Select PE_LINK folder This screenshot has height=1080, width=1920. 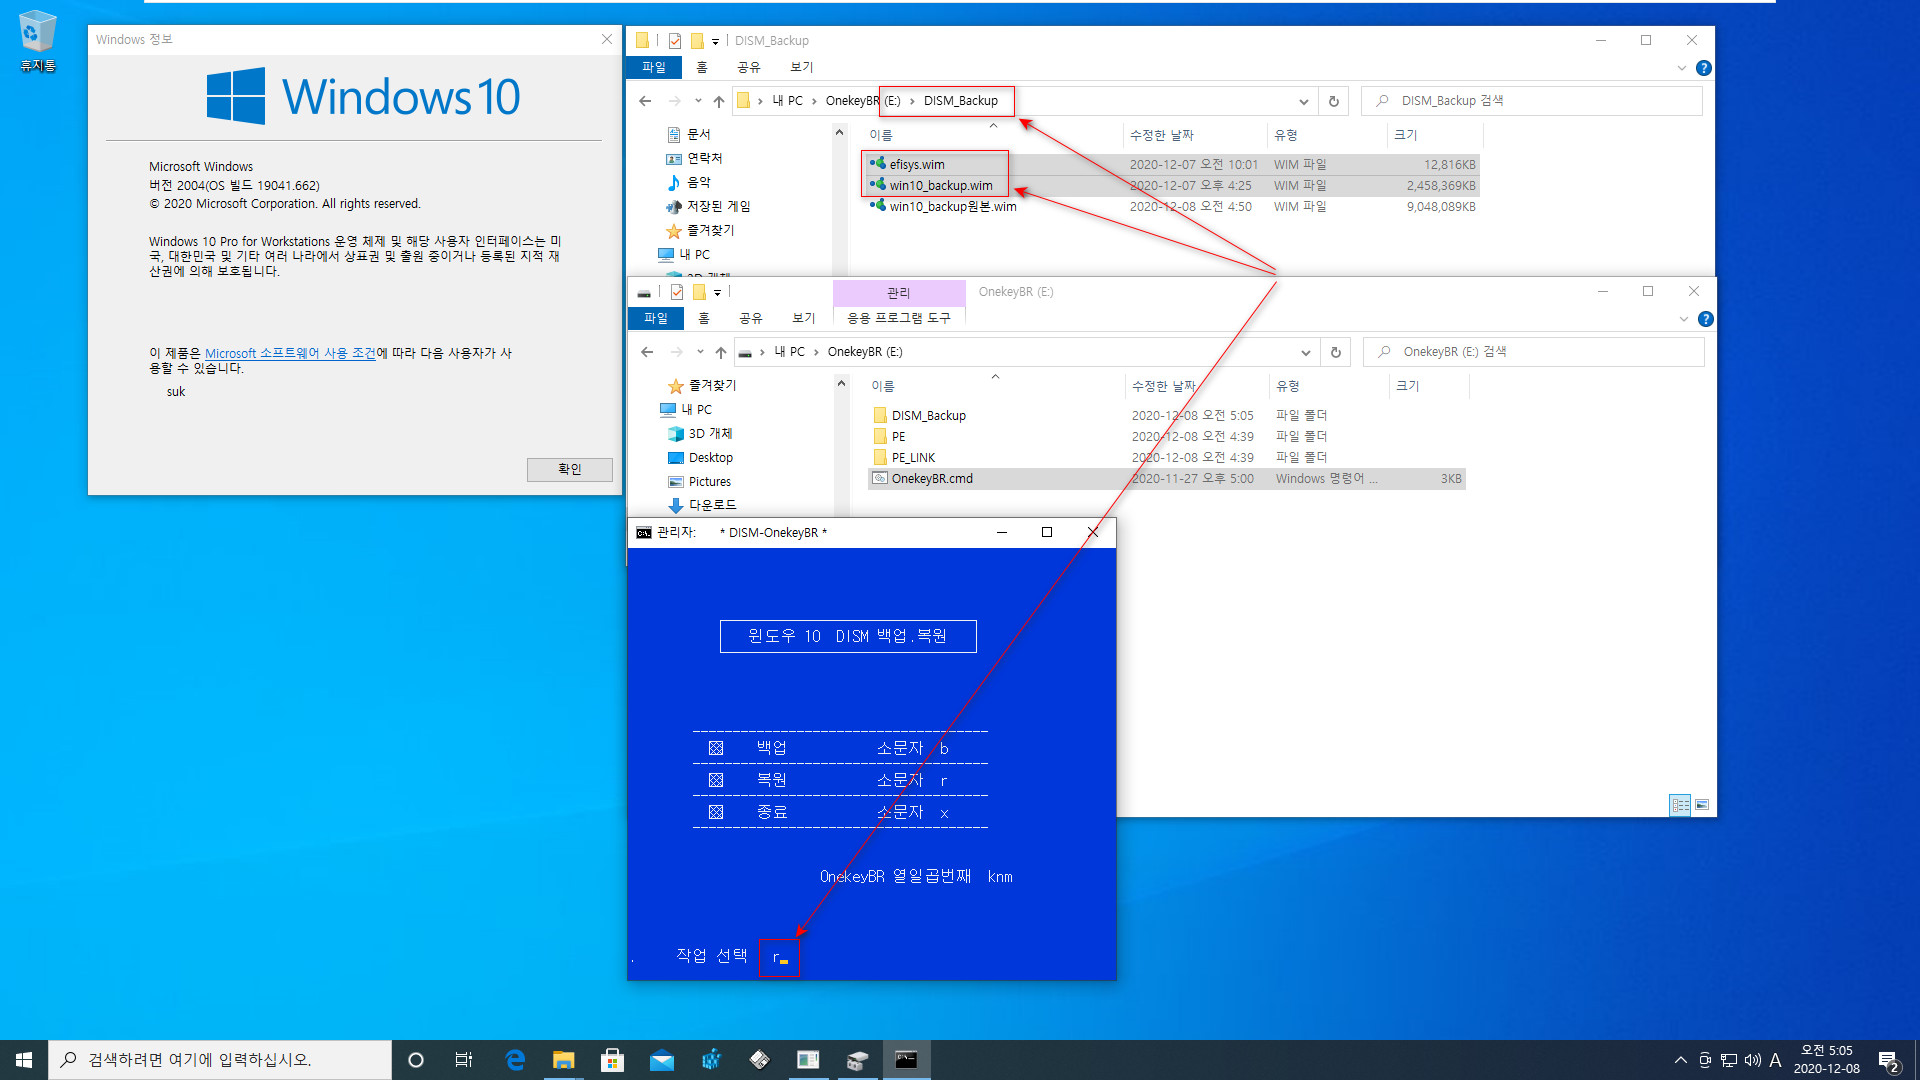coord(913,458)
